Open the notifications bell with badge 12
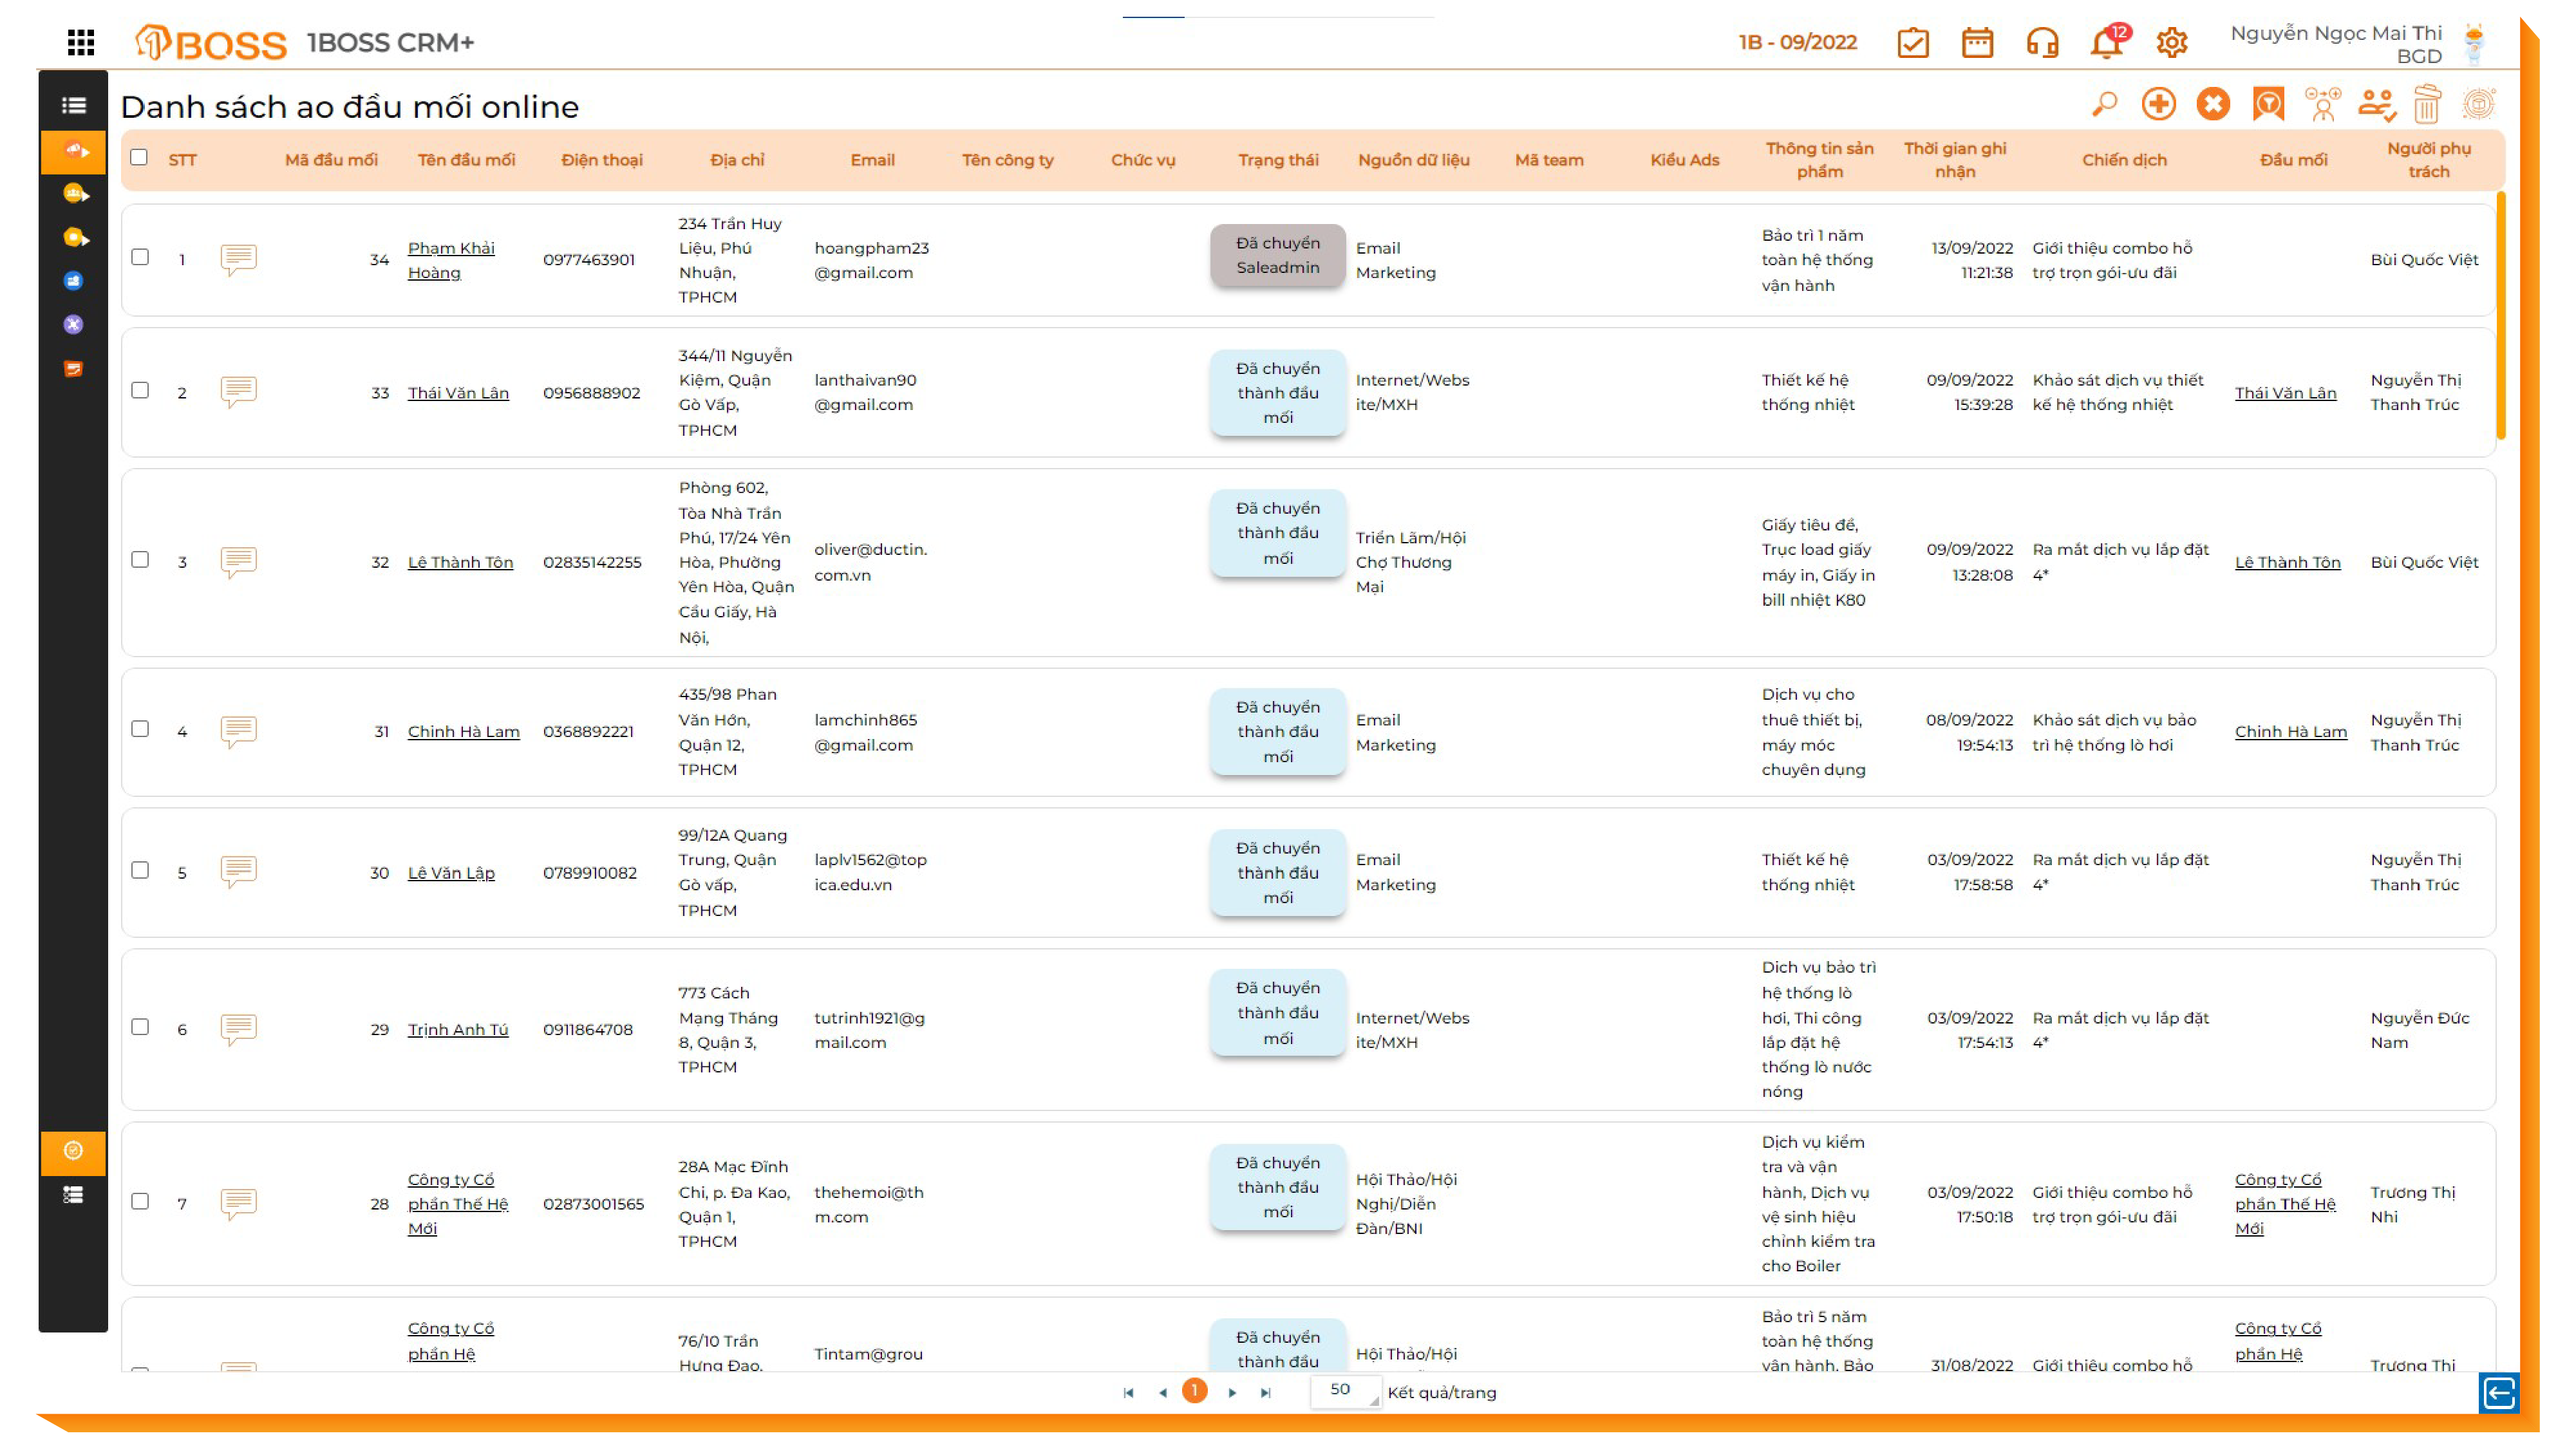 point(2107,43)
